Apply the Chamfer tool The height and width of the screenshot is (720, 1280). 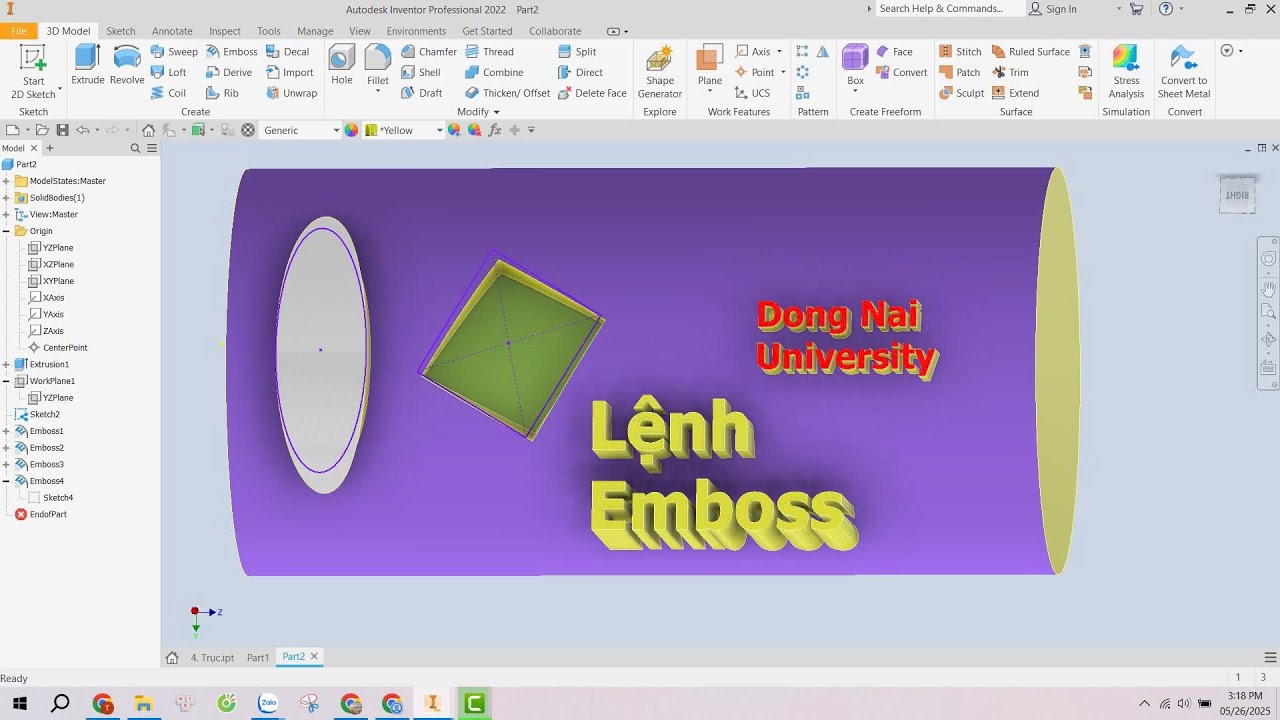(x=429, y=51)
